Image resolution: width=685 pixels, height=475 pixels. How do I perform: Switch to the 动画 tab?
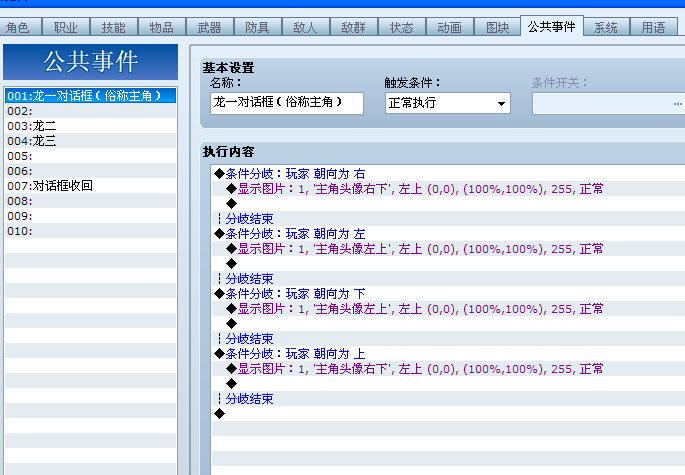pyautogui.click(x=450, y=28)
